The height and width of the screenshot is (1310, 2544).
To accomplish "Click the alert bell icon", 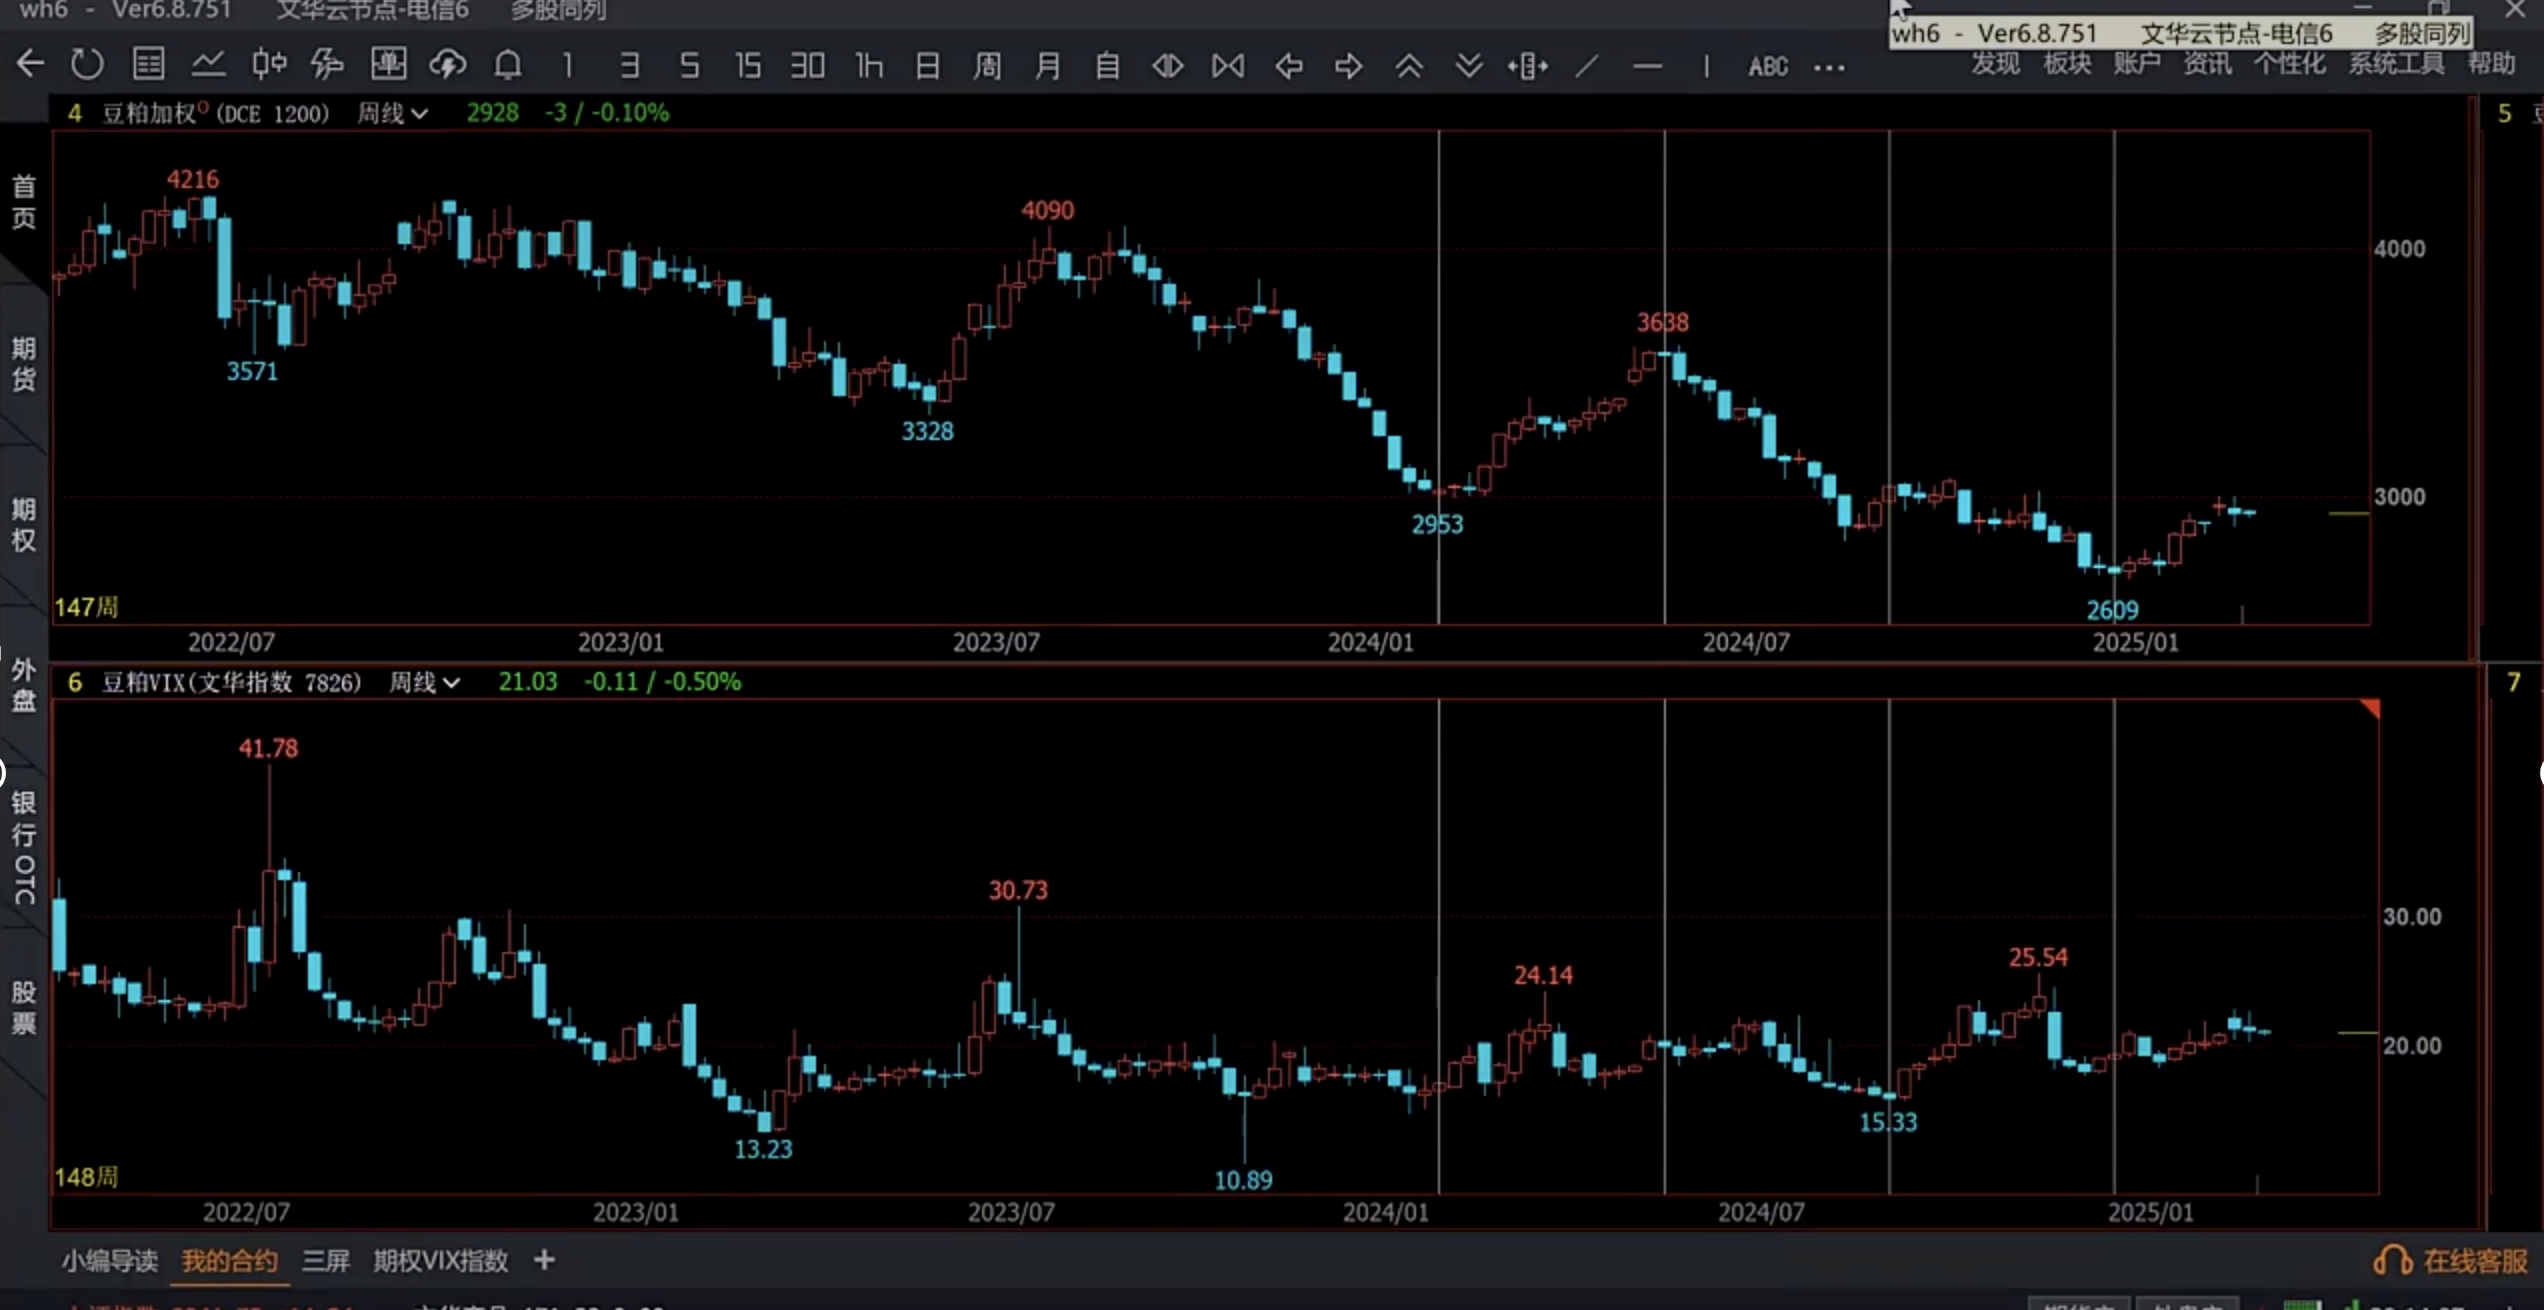I will tap(508, 66).
